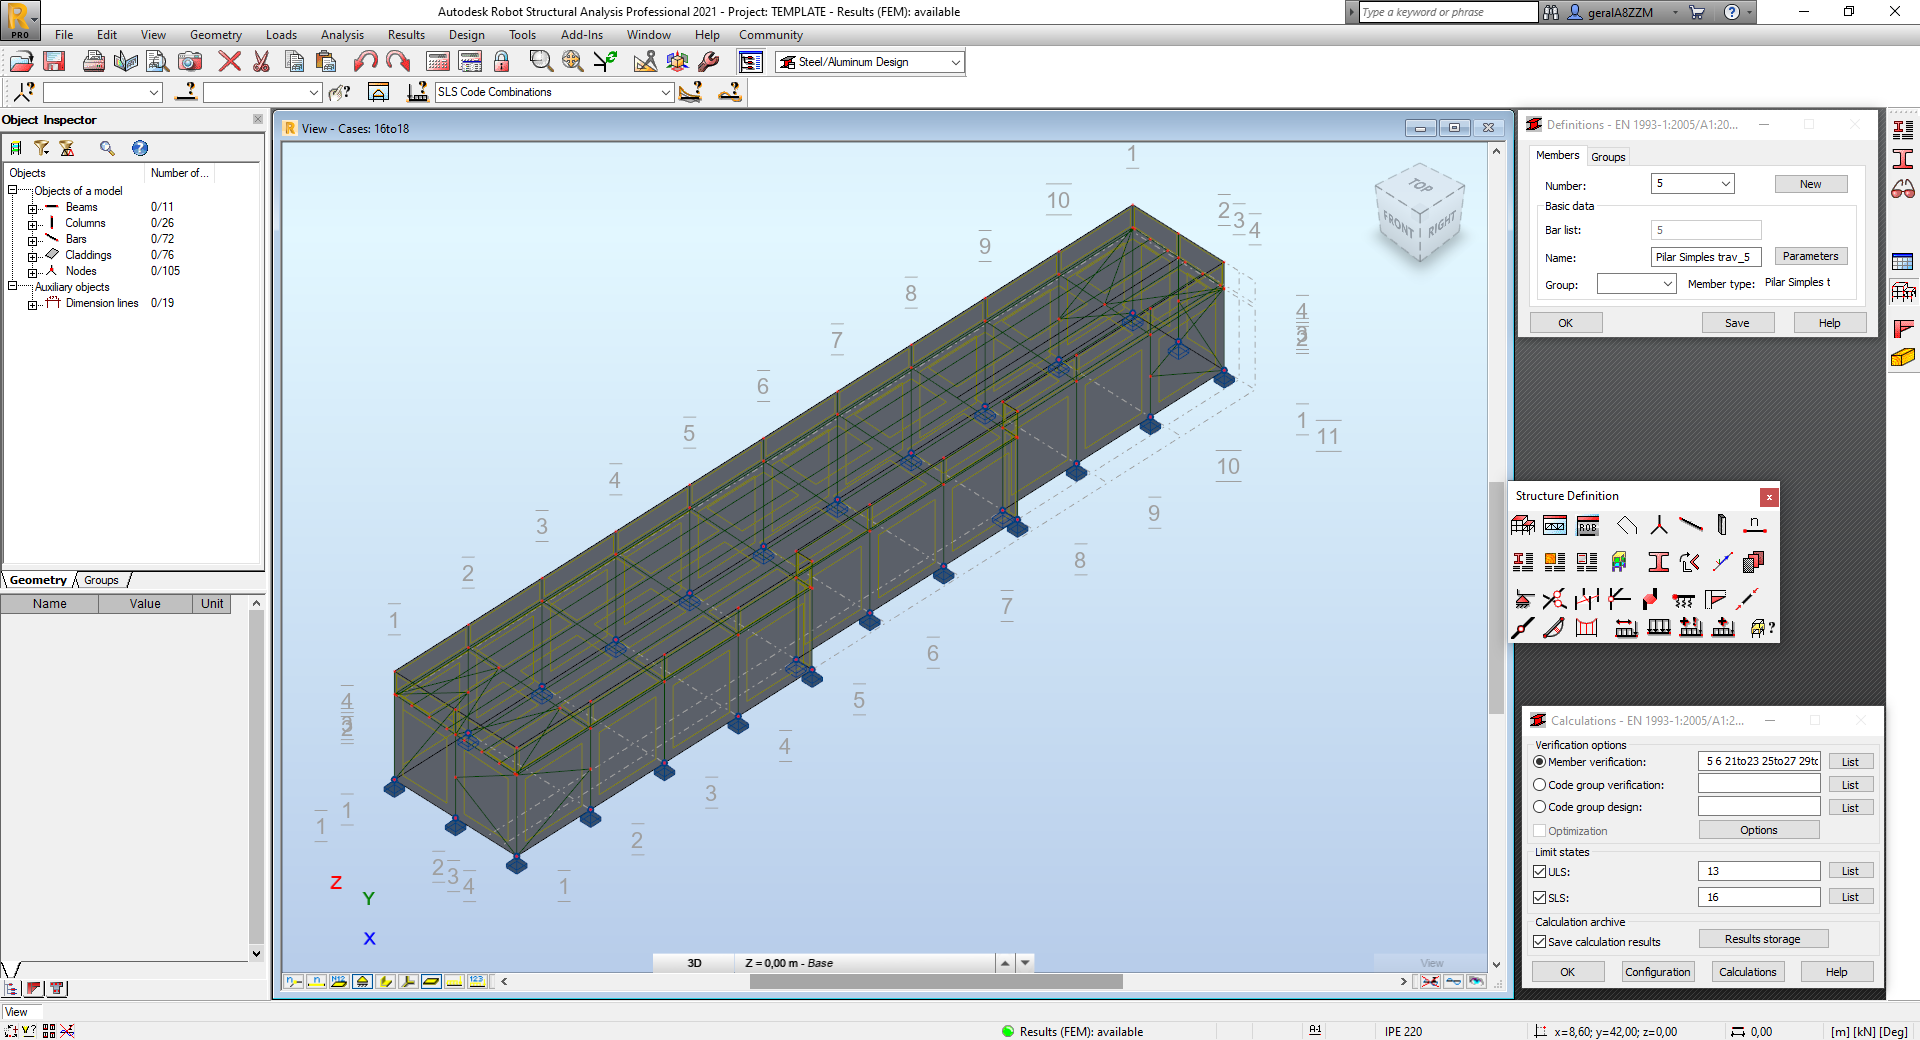
Task: Click the Print icon in the toolbar
Action: click(x=93, y=62)
